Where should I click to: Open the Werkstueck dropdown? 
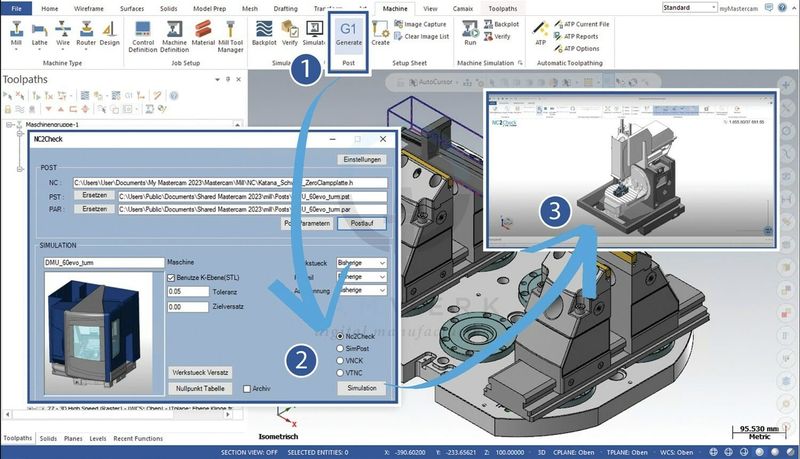(361, 263)
